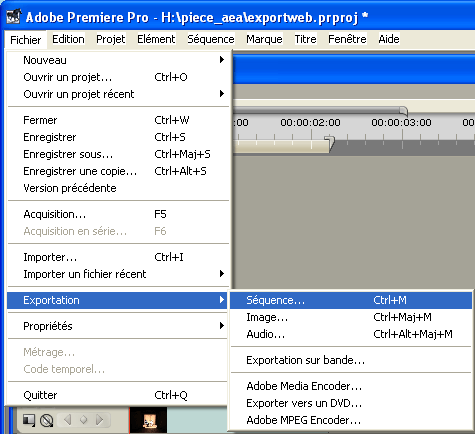Choose Enregistrer sous...
This screenshot has height=434, width=475.
(118, 154)
